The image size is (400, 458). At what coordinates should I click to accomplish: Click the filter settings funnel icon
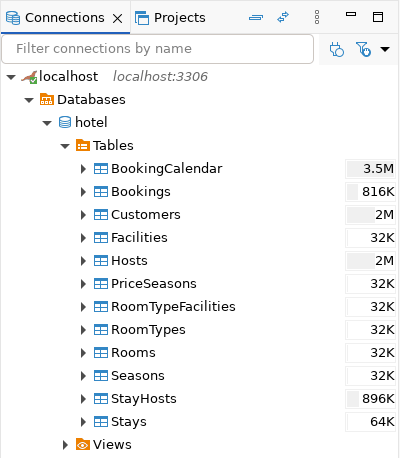363,50
